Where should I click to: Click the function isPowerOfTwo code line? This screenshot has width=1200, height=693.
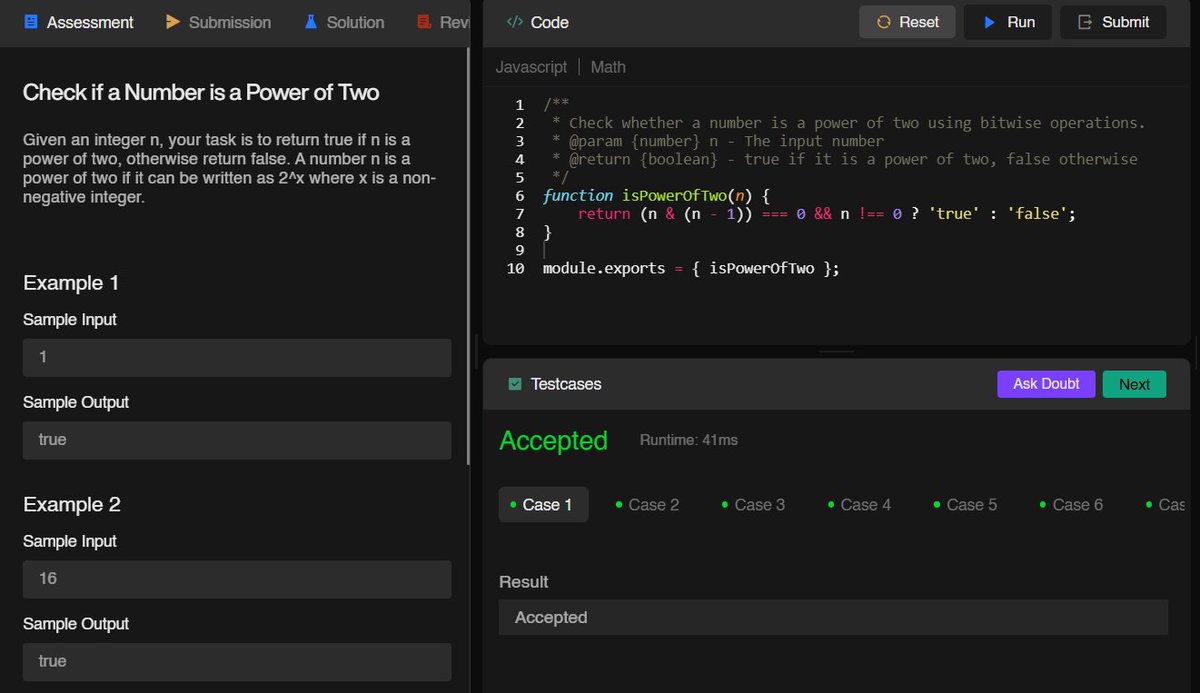656,195
